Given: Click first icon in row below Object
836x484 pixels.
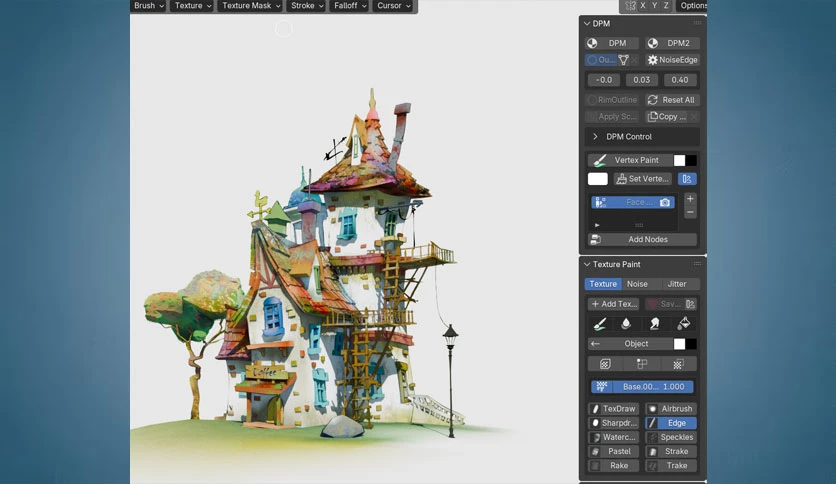Looking at the screenshot, I should [605, 364].
